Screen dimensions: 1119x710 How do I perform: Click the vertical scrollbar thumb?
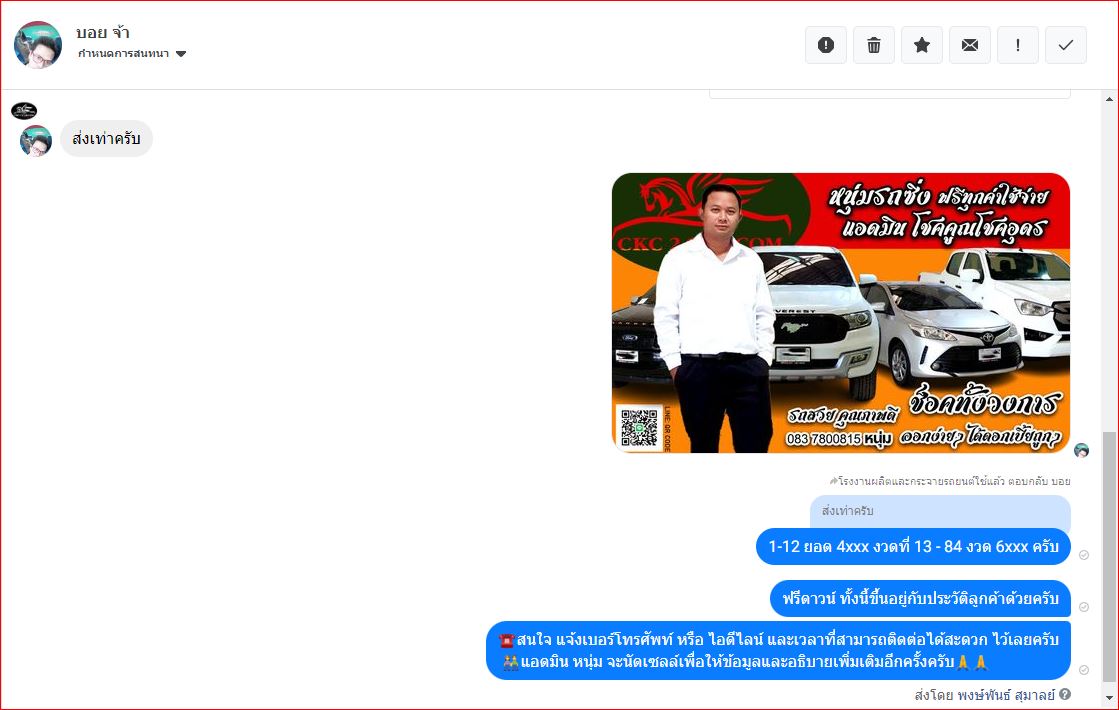(x=1109, y=557)
